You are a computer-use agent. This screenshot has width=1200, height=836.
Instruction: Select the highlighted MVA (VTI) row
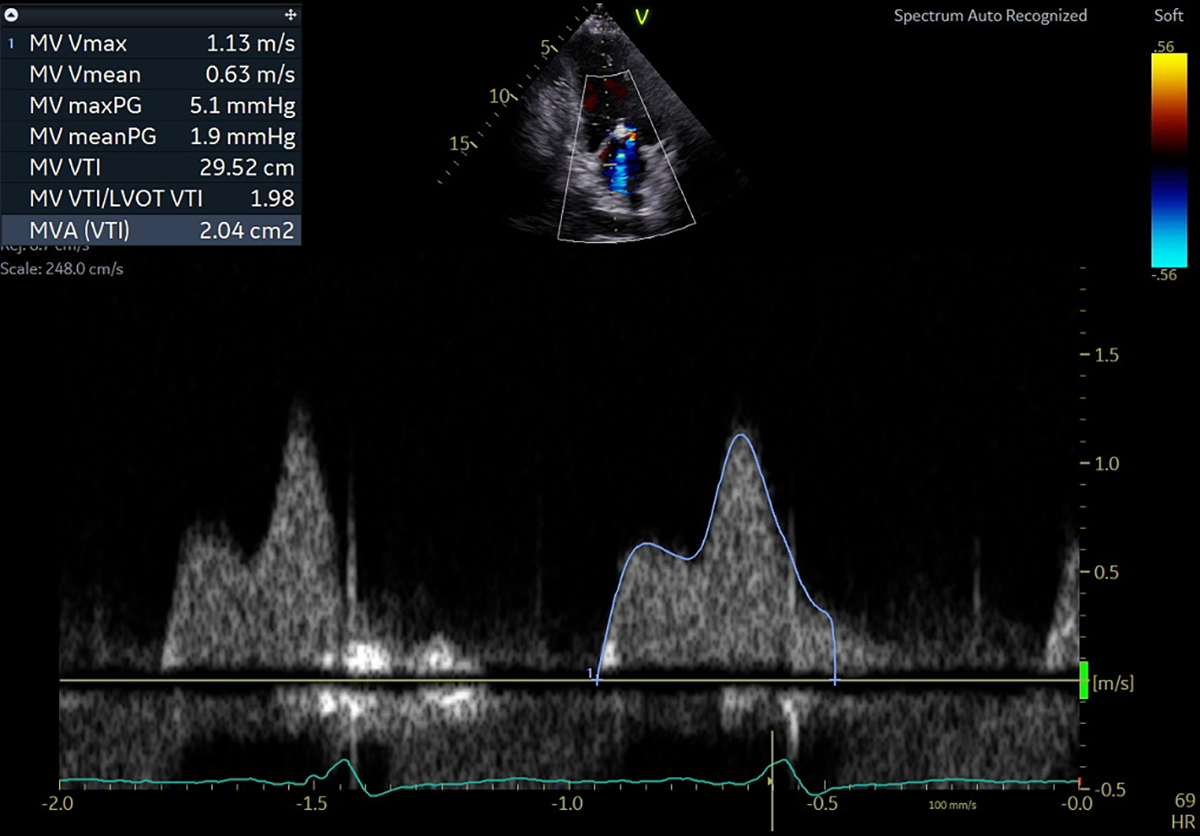[x=150, y=231]
